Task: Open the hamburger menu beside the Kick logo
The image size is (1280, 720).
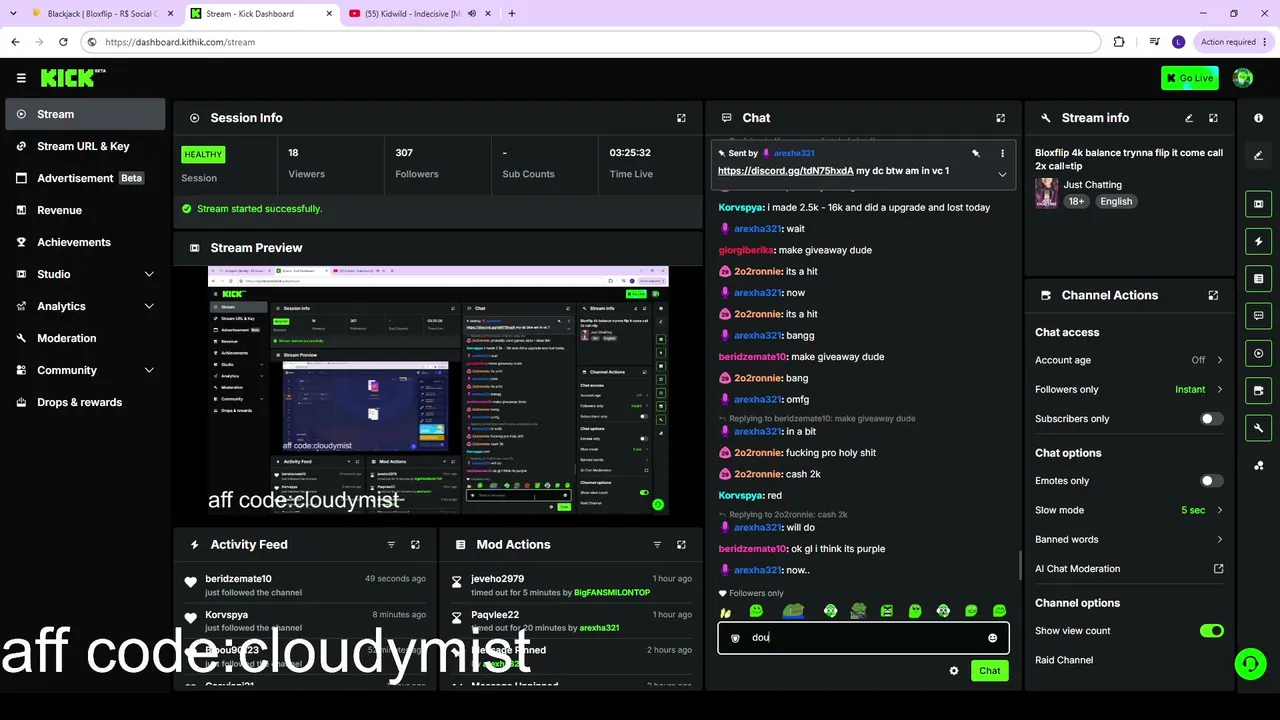Action: 21,78
